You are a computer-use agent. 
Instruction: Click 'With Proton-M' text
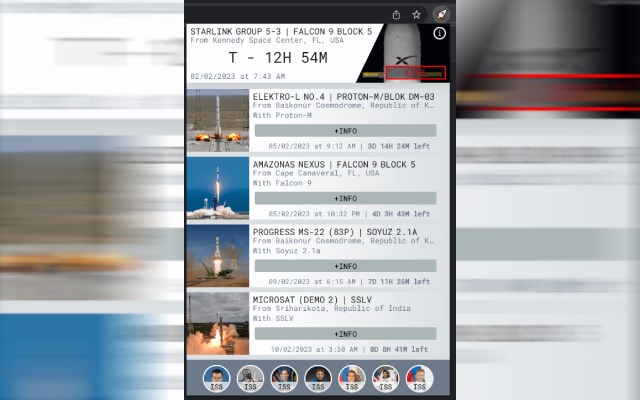(x=282, y=116)
